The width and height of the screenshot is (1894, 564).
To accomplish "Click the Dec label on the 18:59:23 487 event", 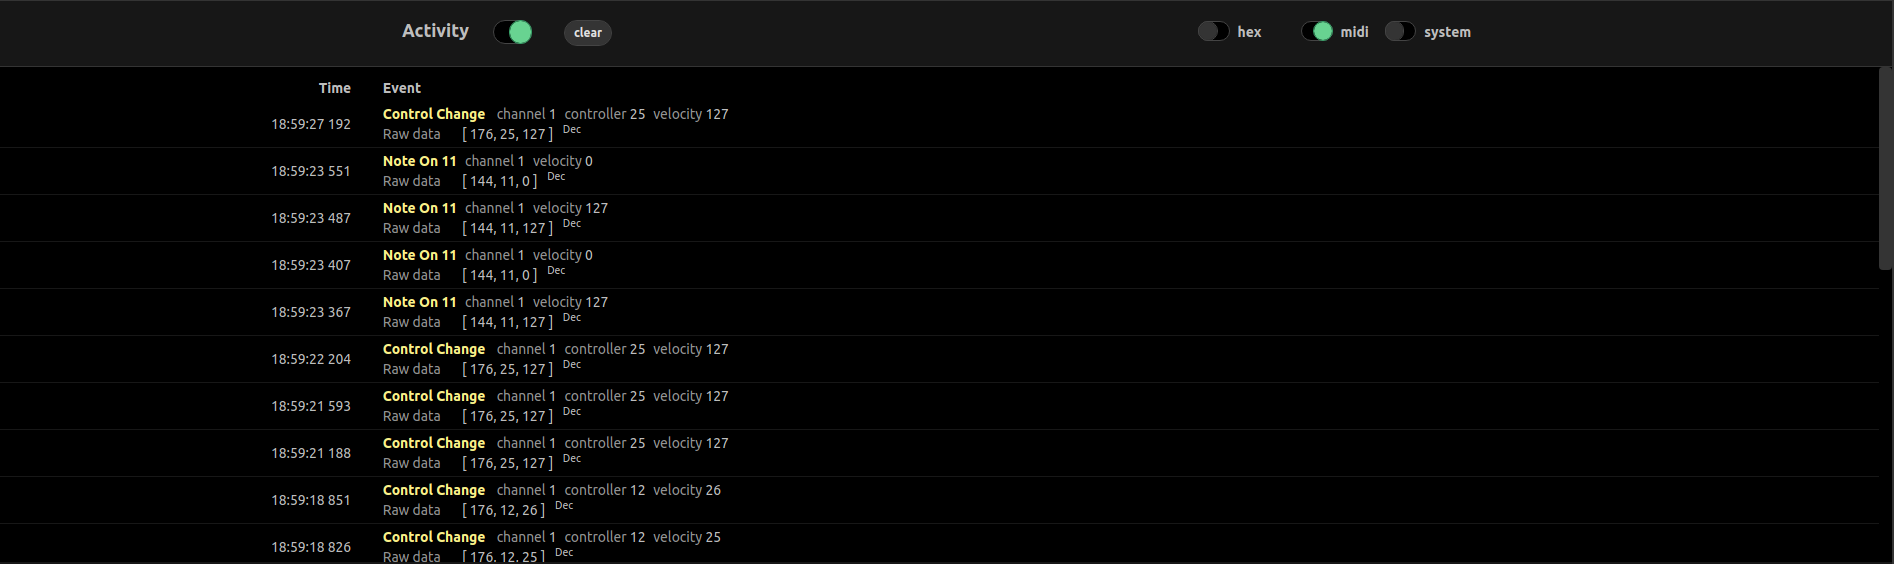I will pos(572,224).
